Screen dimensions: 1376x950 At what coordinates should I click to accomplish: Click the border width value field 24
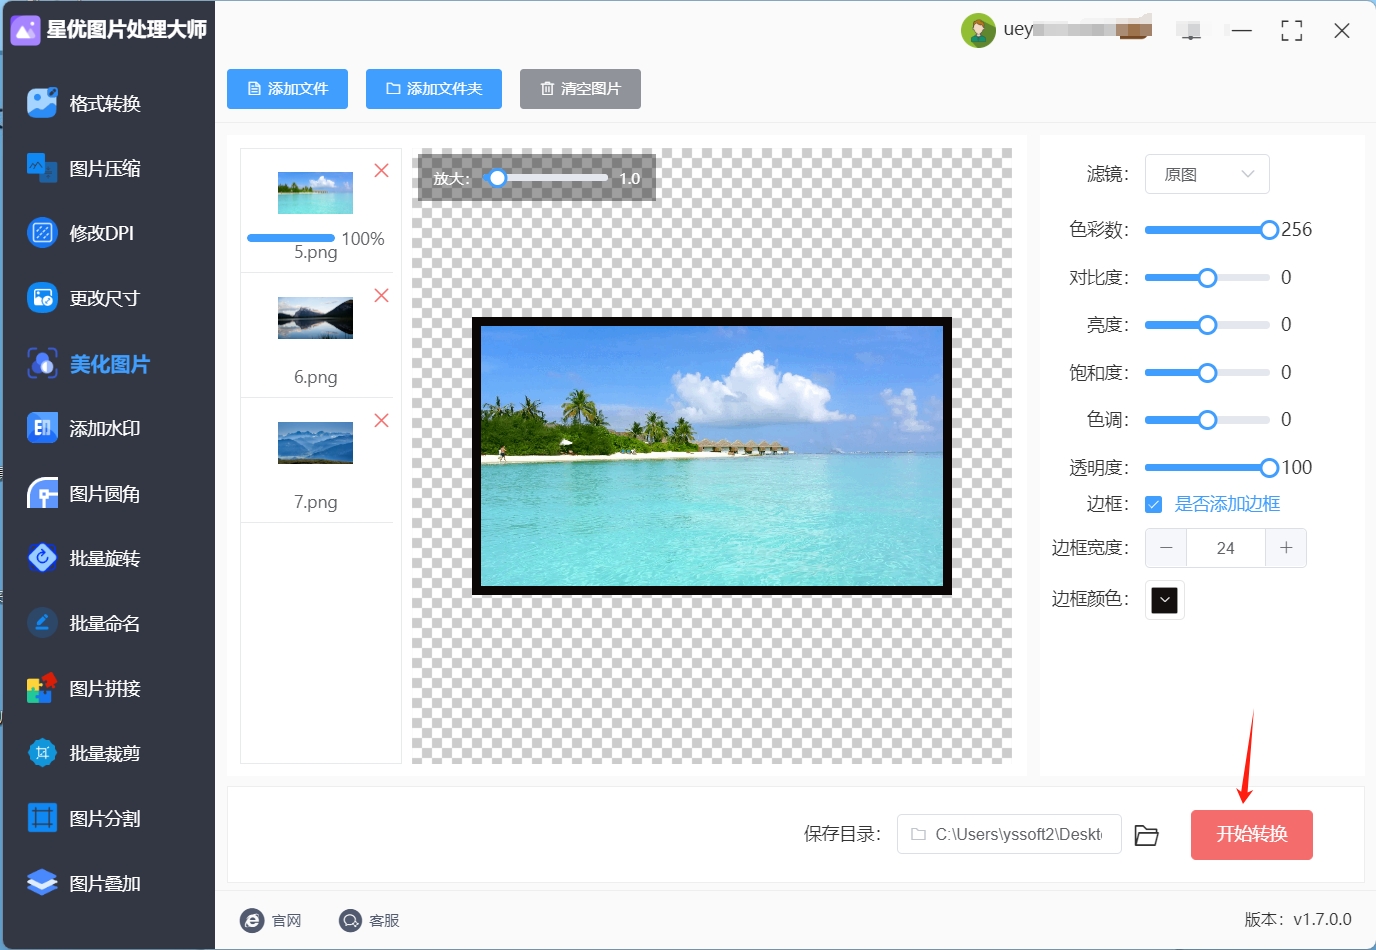(1226, 548)
